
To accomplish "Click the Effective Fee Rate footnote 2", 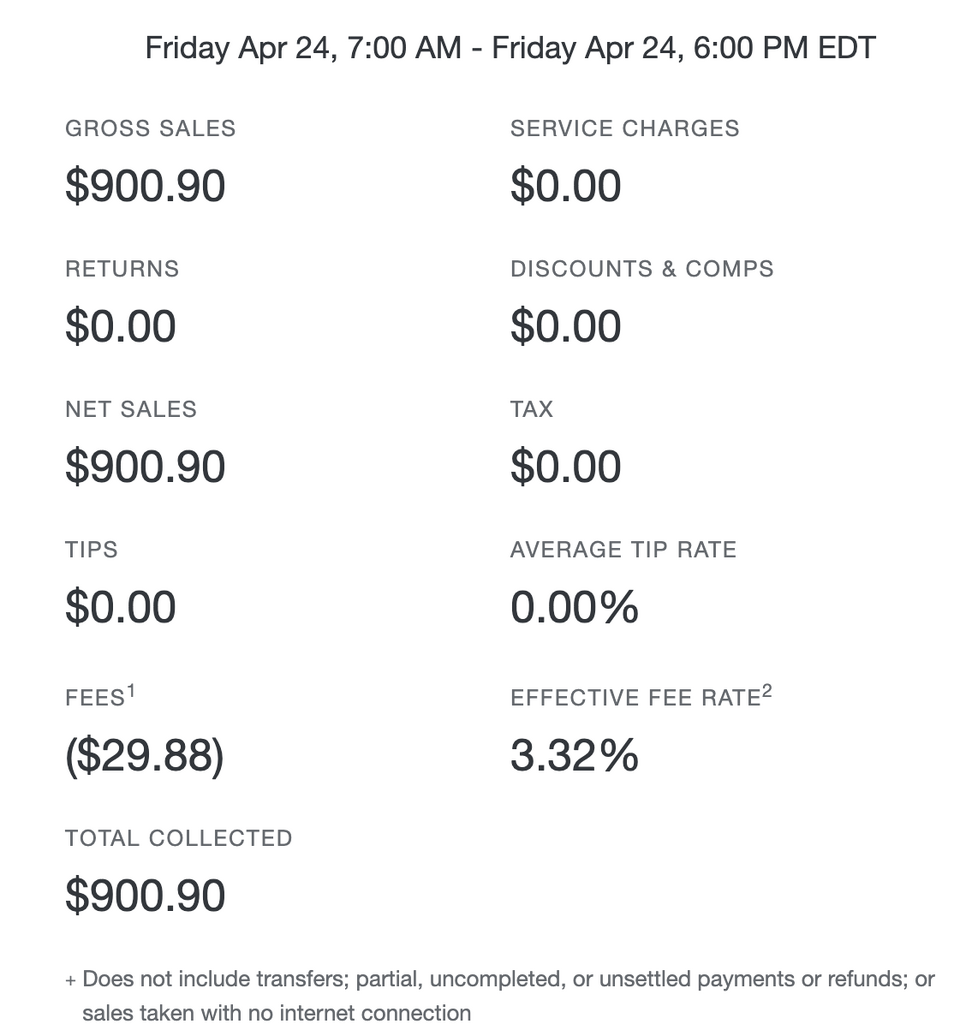I will point(767,691).
